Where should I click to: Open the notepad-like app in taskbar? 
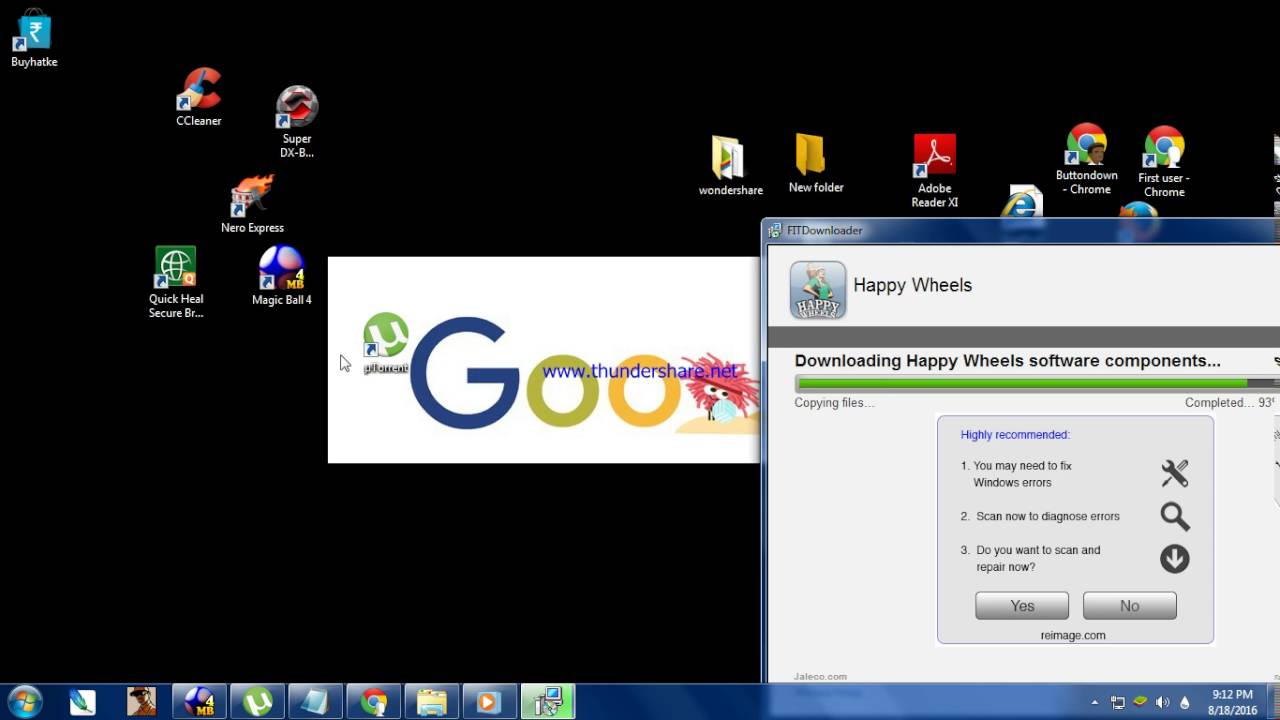(315, 702)
